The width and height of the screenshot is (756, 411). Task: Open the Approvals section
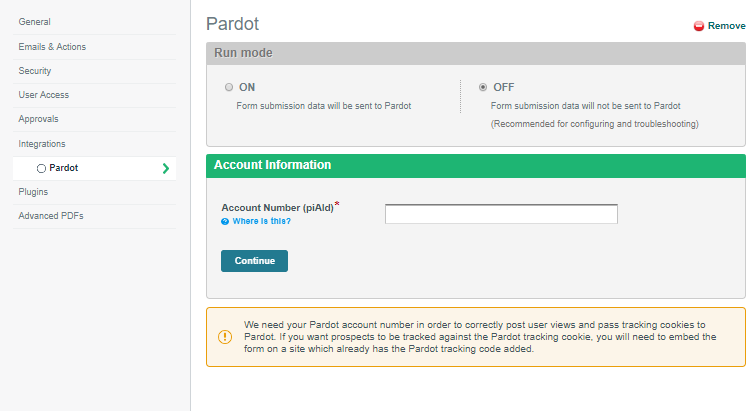click(x=38, y=119)
